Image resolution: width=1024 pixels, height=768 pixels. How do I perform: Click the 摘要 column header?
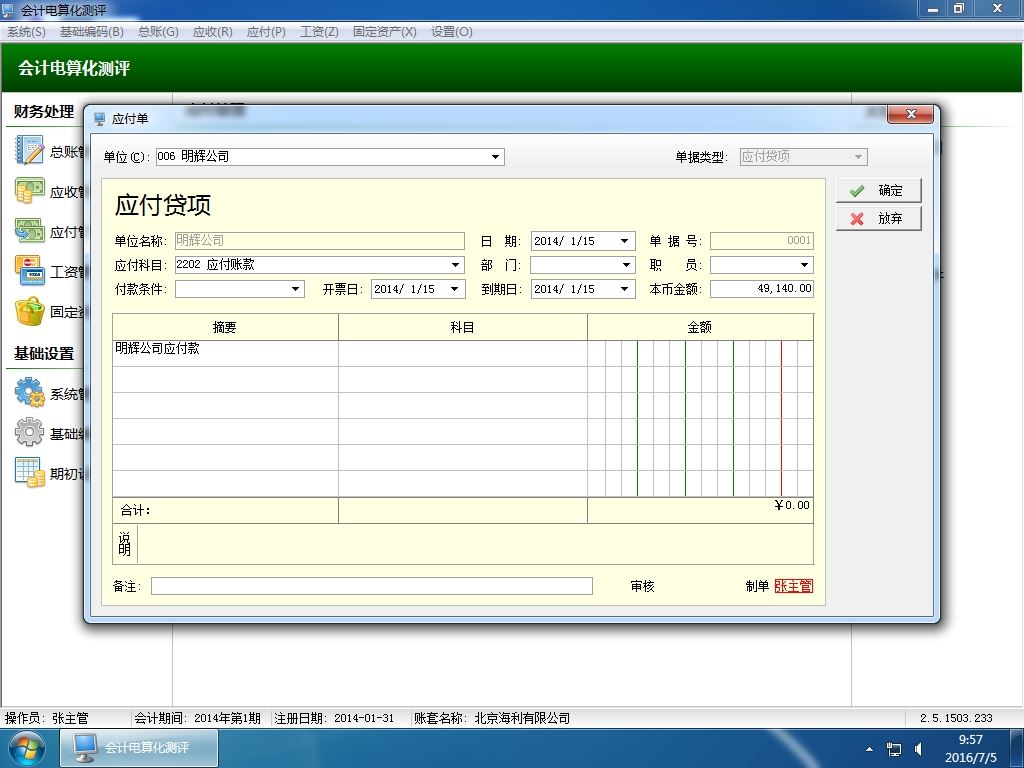click(225, 327)
